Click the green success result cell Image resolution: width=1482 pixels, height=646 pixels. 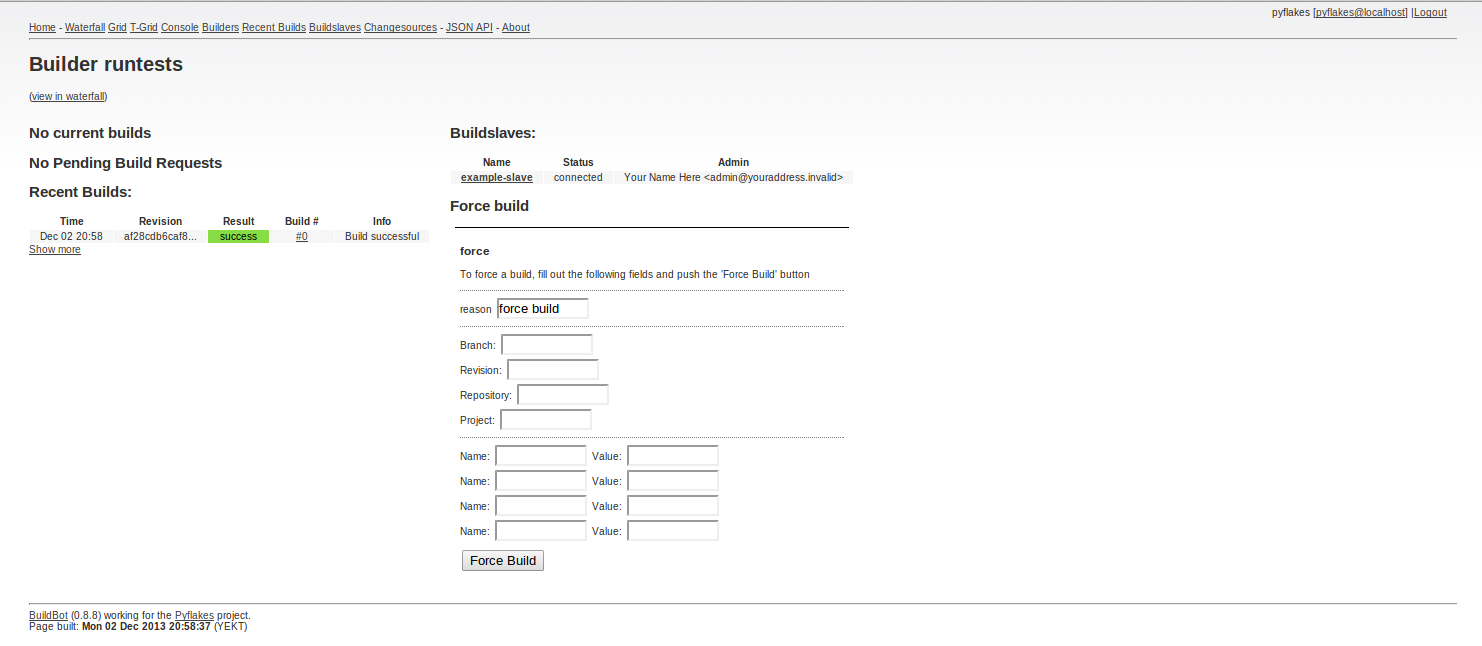point(238,237)
